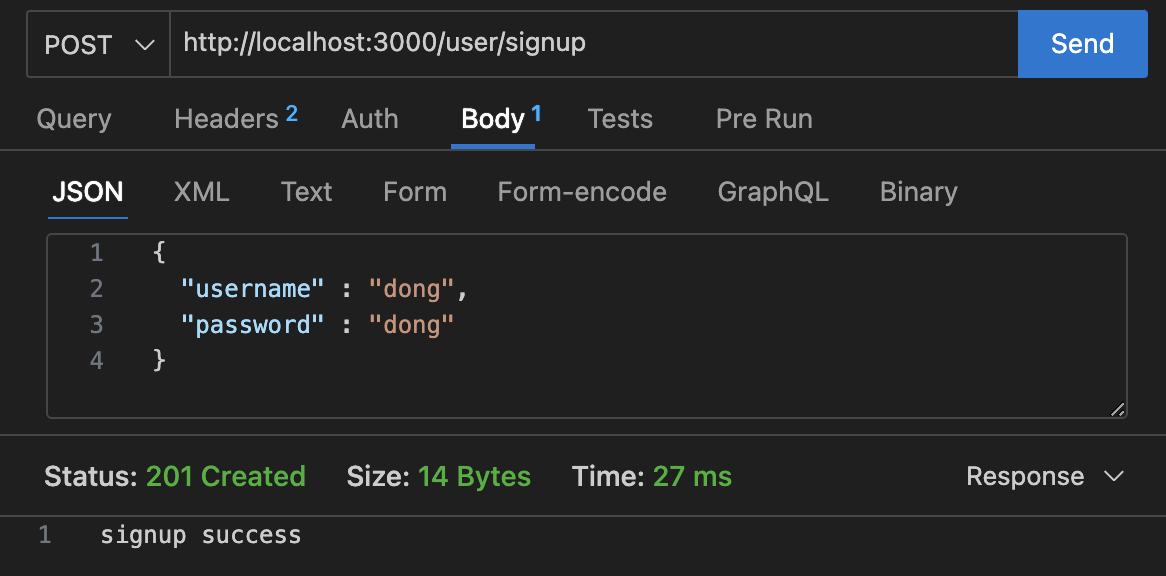Choose Form-encode body type

tap(582, 192)
